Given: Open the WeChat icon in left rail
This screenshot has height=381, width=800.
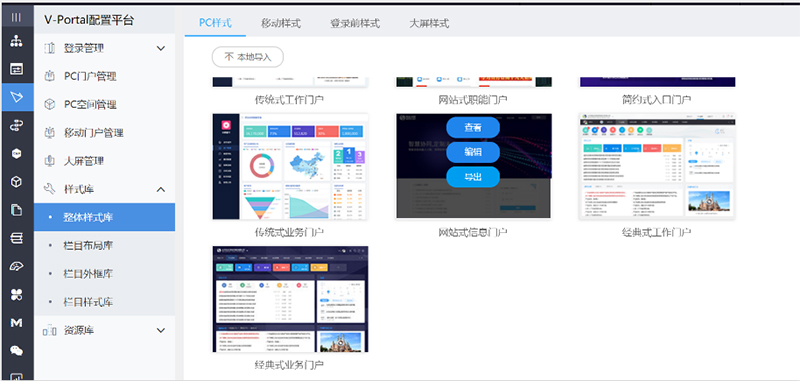Looking at the screenshot, I should 16,350.
